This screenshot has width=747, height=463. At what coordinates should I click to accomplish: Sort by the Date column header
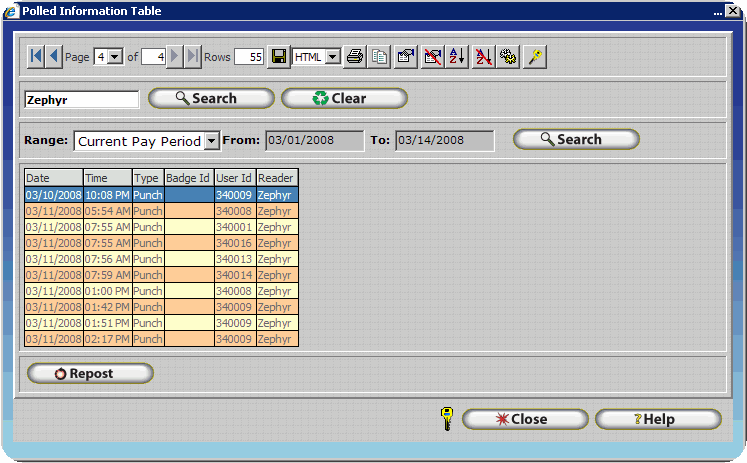(53, 178)
